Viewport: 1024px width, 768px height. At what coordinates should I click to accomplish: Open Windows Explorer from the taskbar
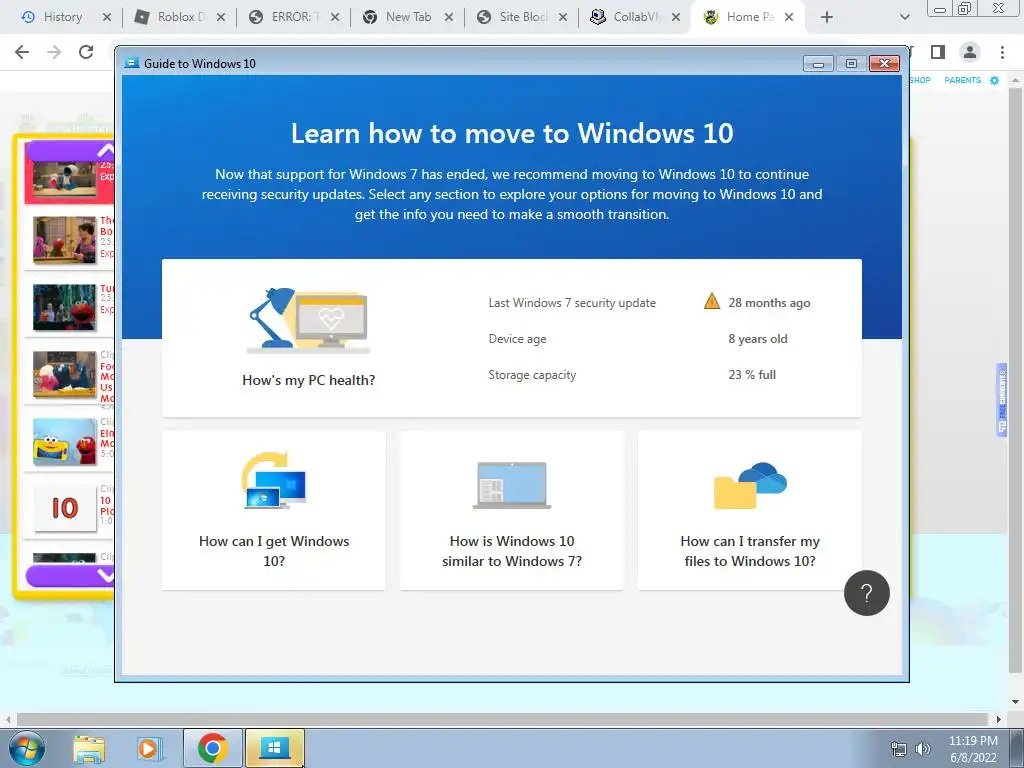tap(89, 749)
